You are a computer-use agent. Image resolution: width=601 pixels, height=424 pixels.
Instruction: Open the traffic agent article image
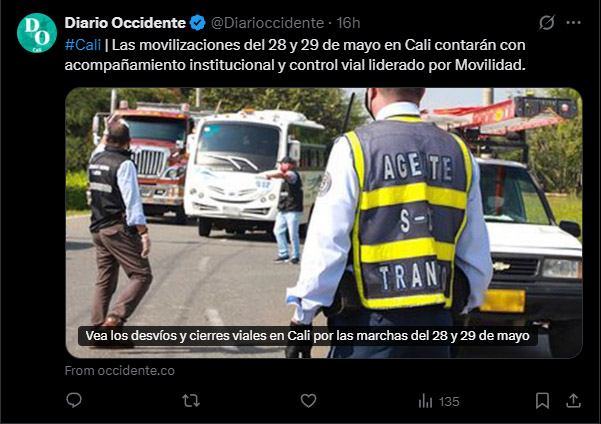coord(323,223)
